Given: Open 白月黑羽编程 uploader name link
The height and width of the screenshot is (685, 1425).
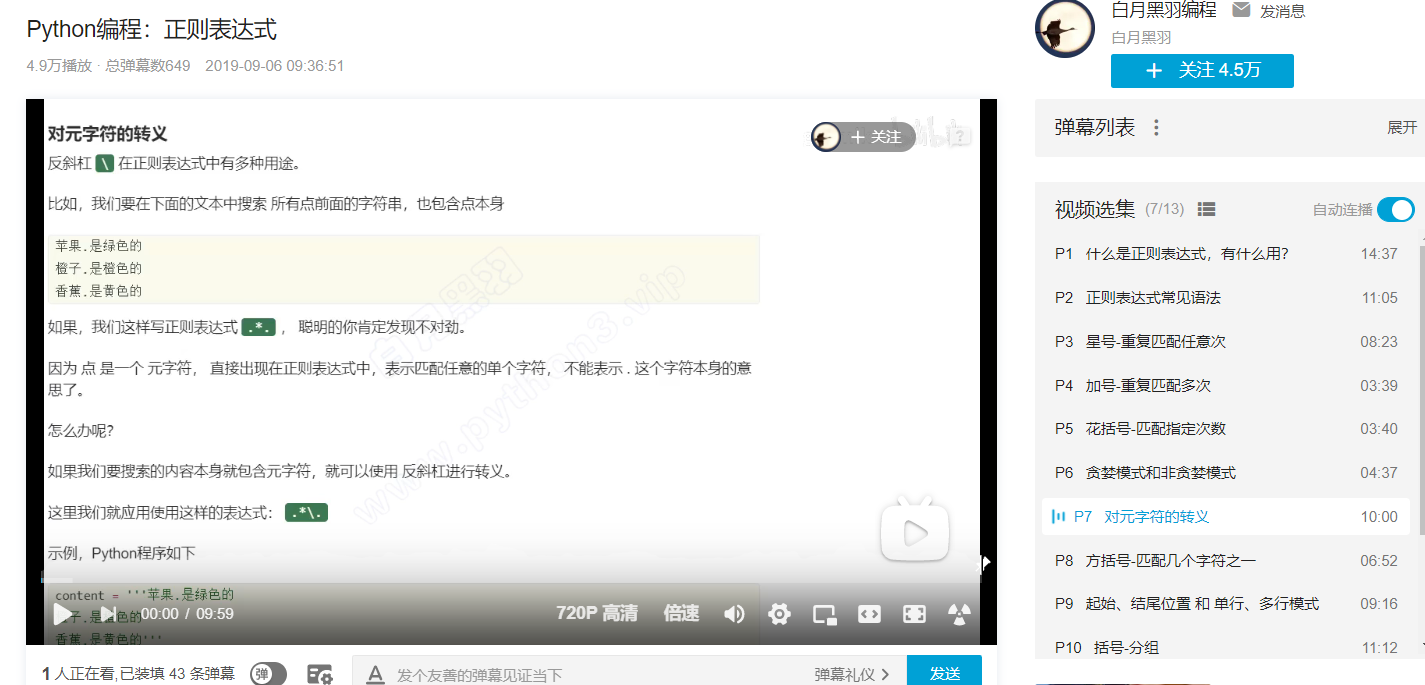Looking at the screenshot, I should click(x=1164, y=10).
